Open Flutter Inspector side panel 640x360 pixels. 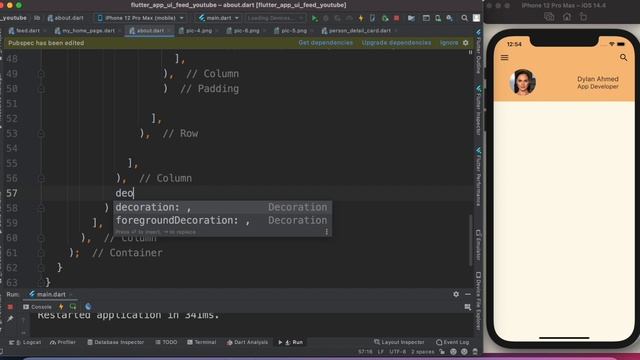tap(478, 110)
